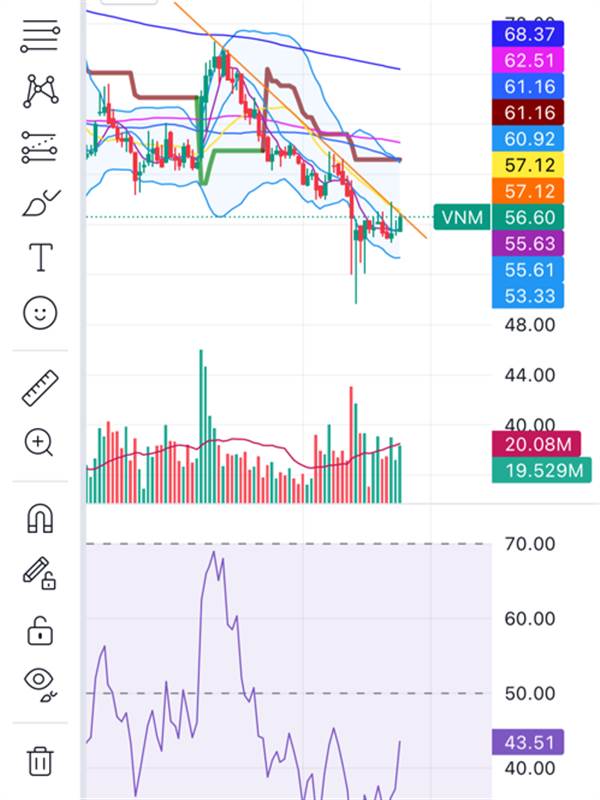This screenshot has height=800, width=600.
Task: Open the emoji icons tool
Action: (x=40, y=313)
